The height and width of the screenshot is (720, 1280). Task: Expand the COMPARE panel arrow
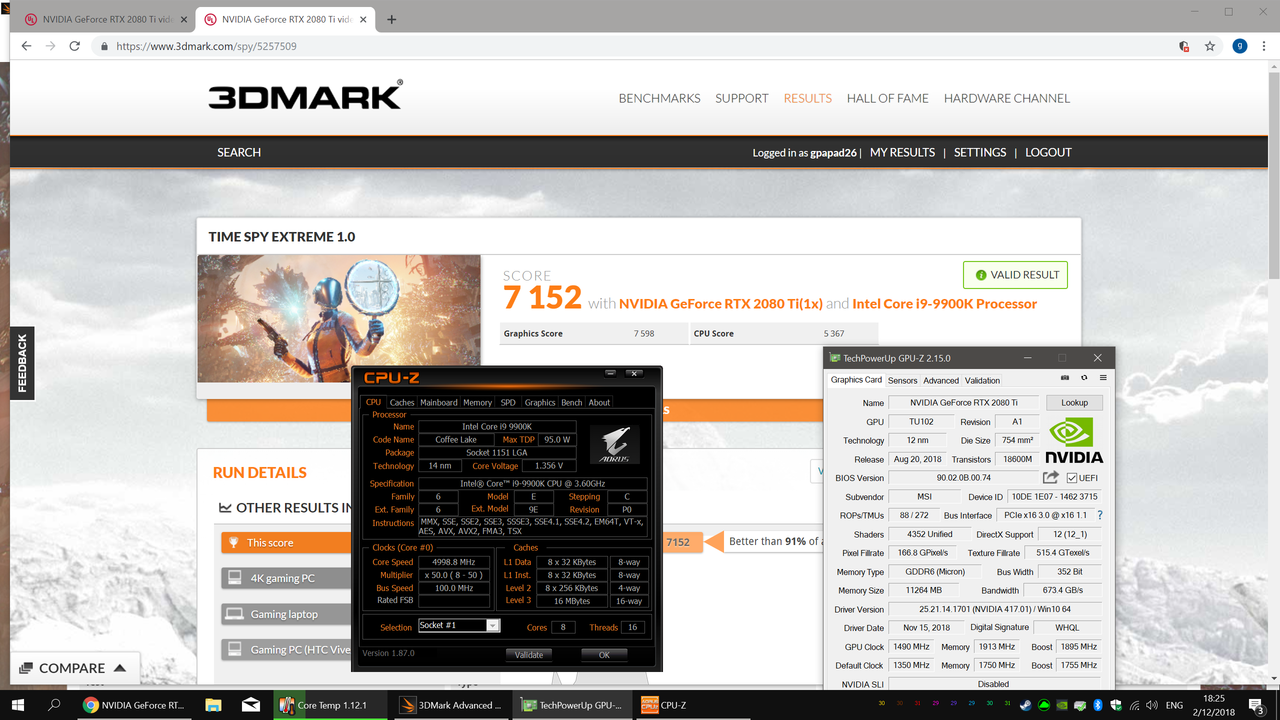click(x=120, y=668)
